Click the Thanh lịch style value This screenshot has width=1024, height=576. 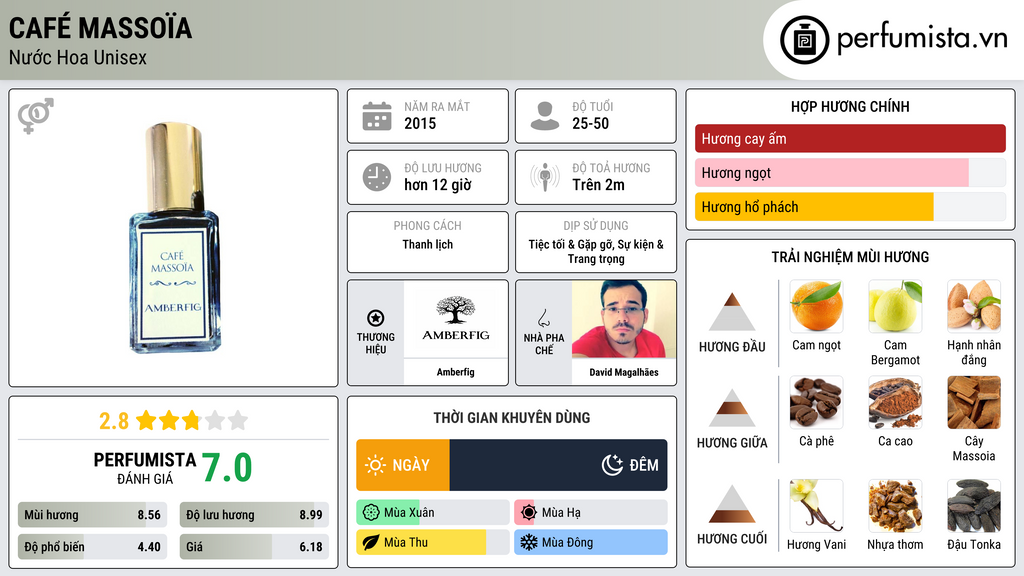(427, 244)
